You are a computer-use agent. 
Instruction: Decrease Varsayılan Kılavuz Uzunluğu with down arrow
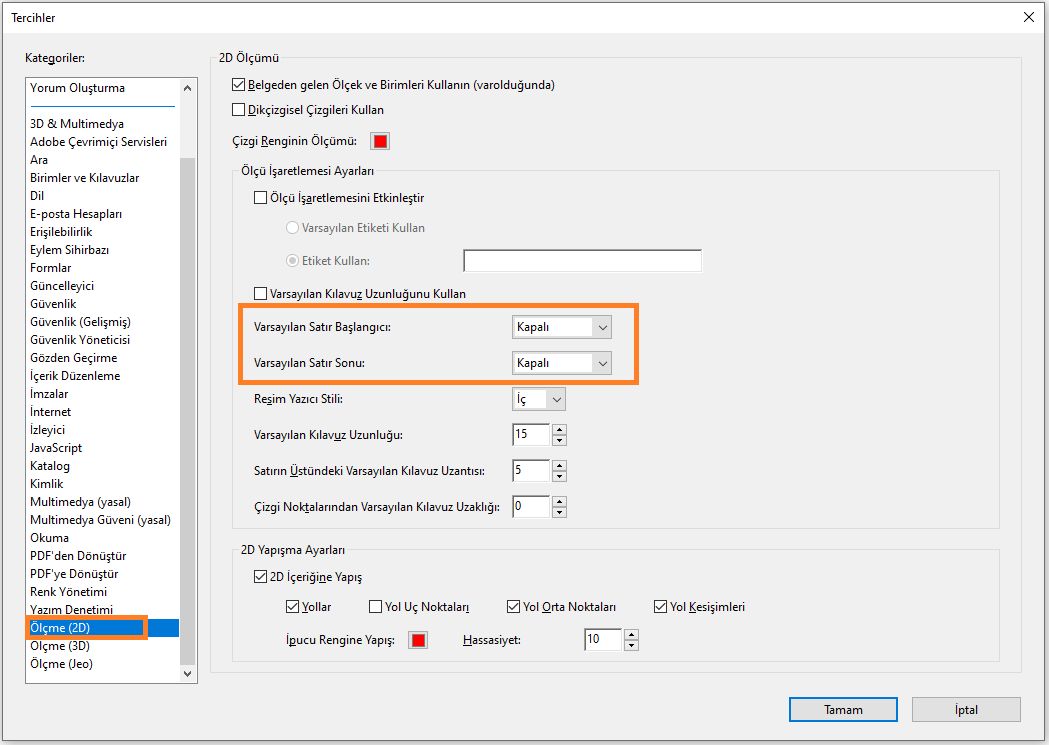[559, 440]
